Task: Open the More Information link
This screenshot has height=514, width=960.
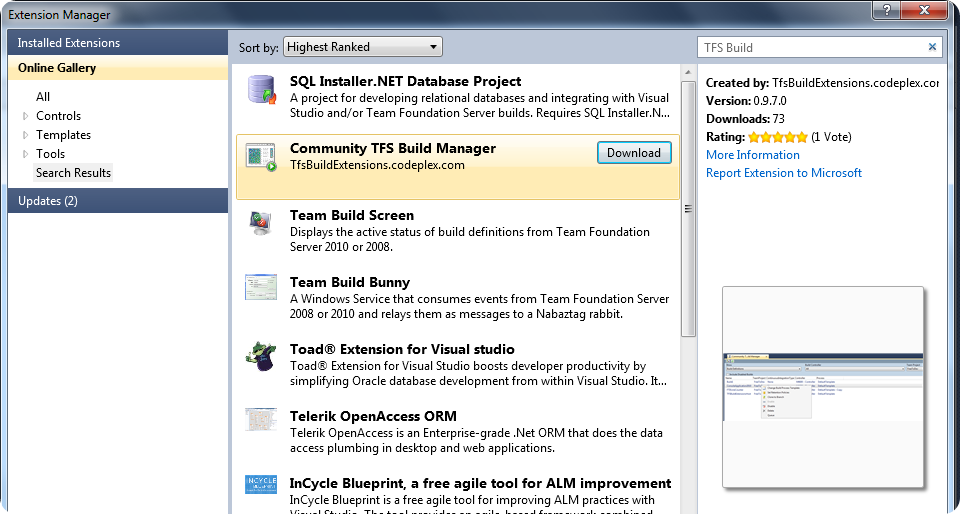Action: pos(752,155)
